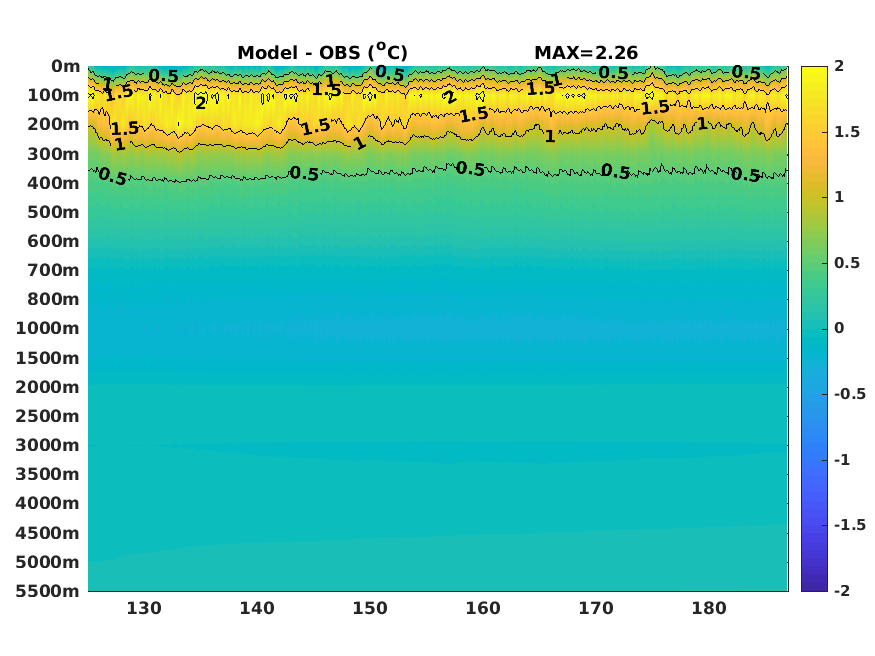Select the 'MAX=2.26' annotation text
875x656 pixels.
click(586, 53)
